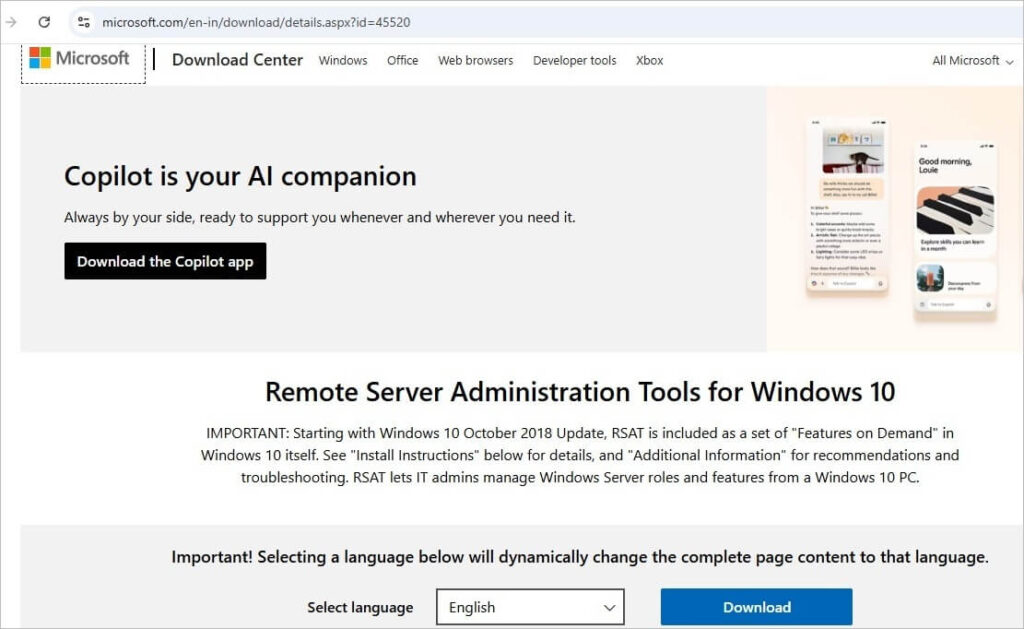
Task: Expand the All Microsoft dropdown
Action: [x=968, y=60]
